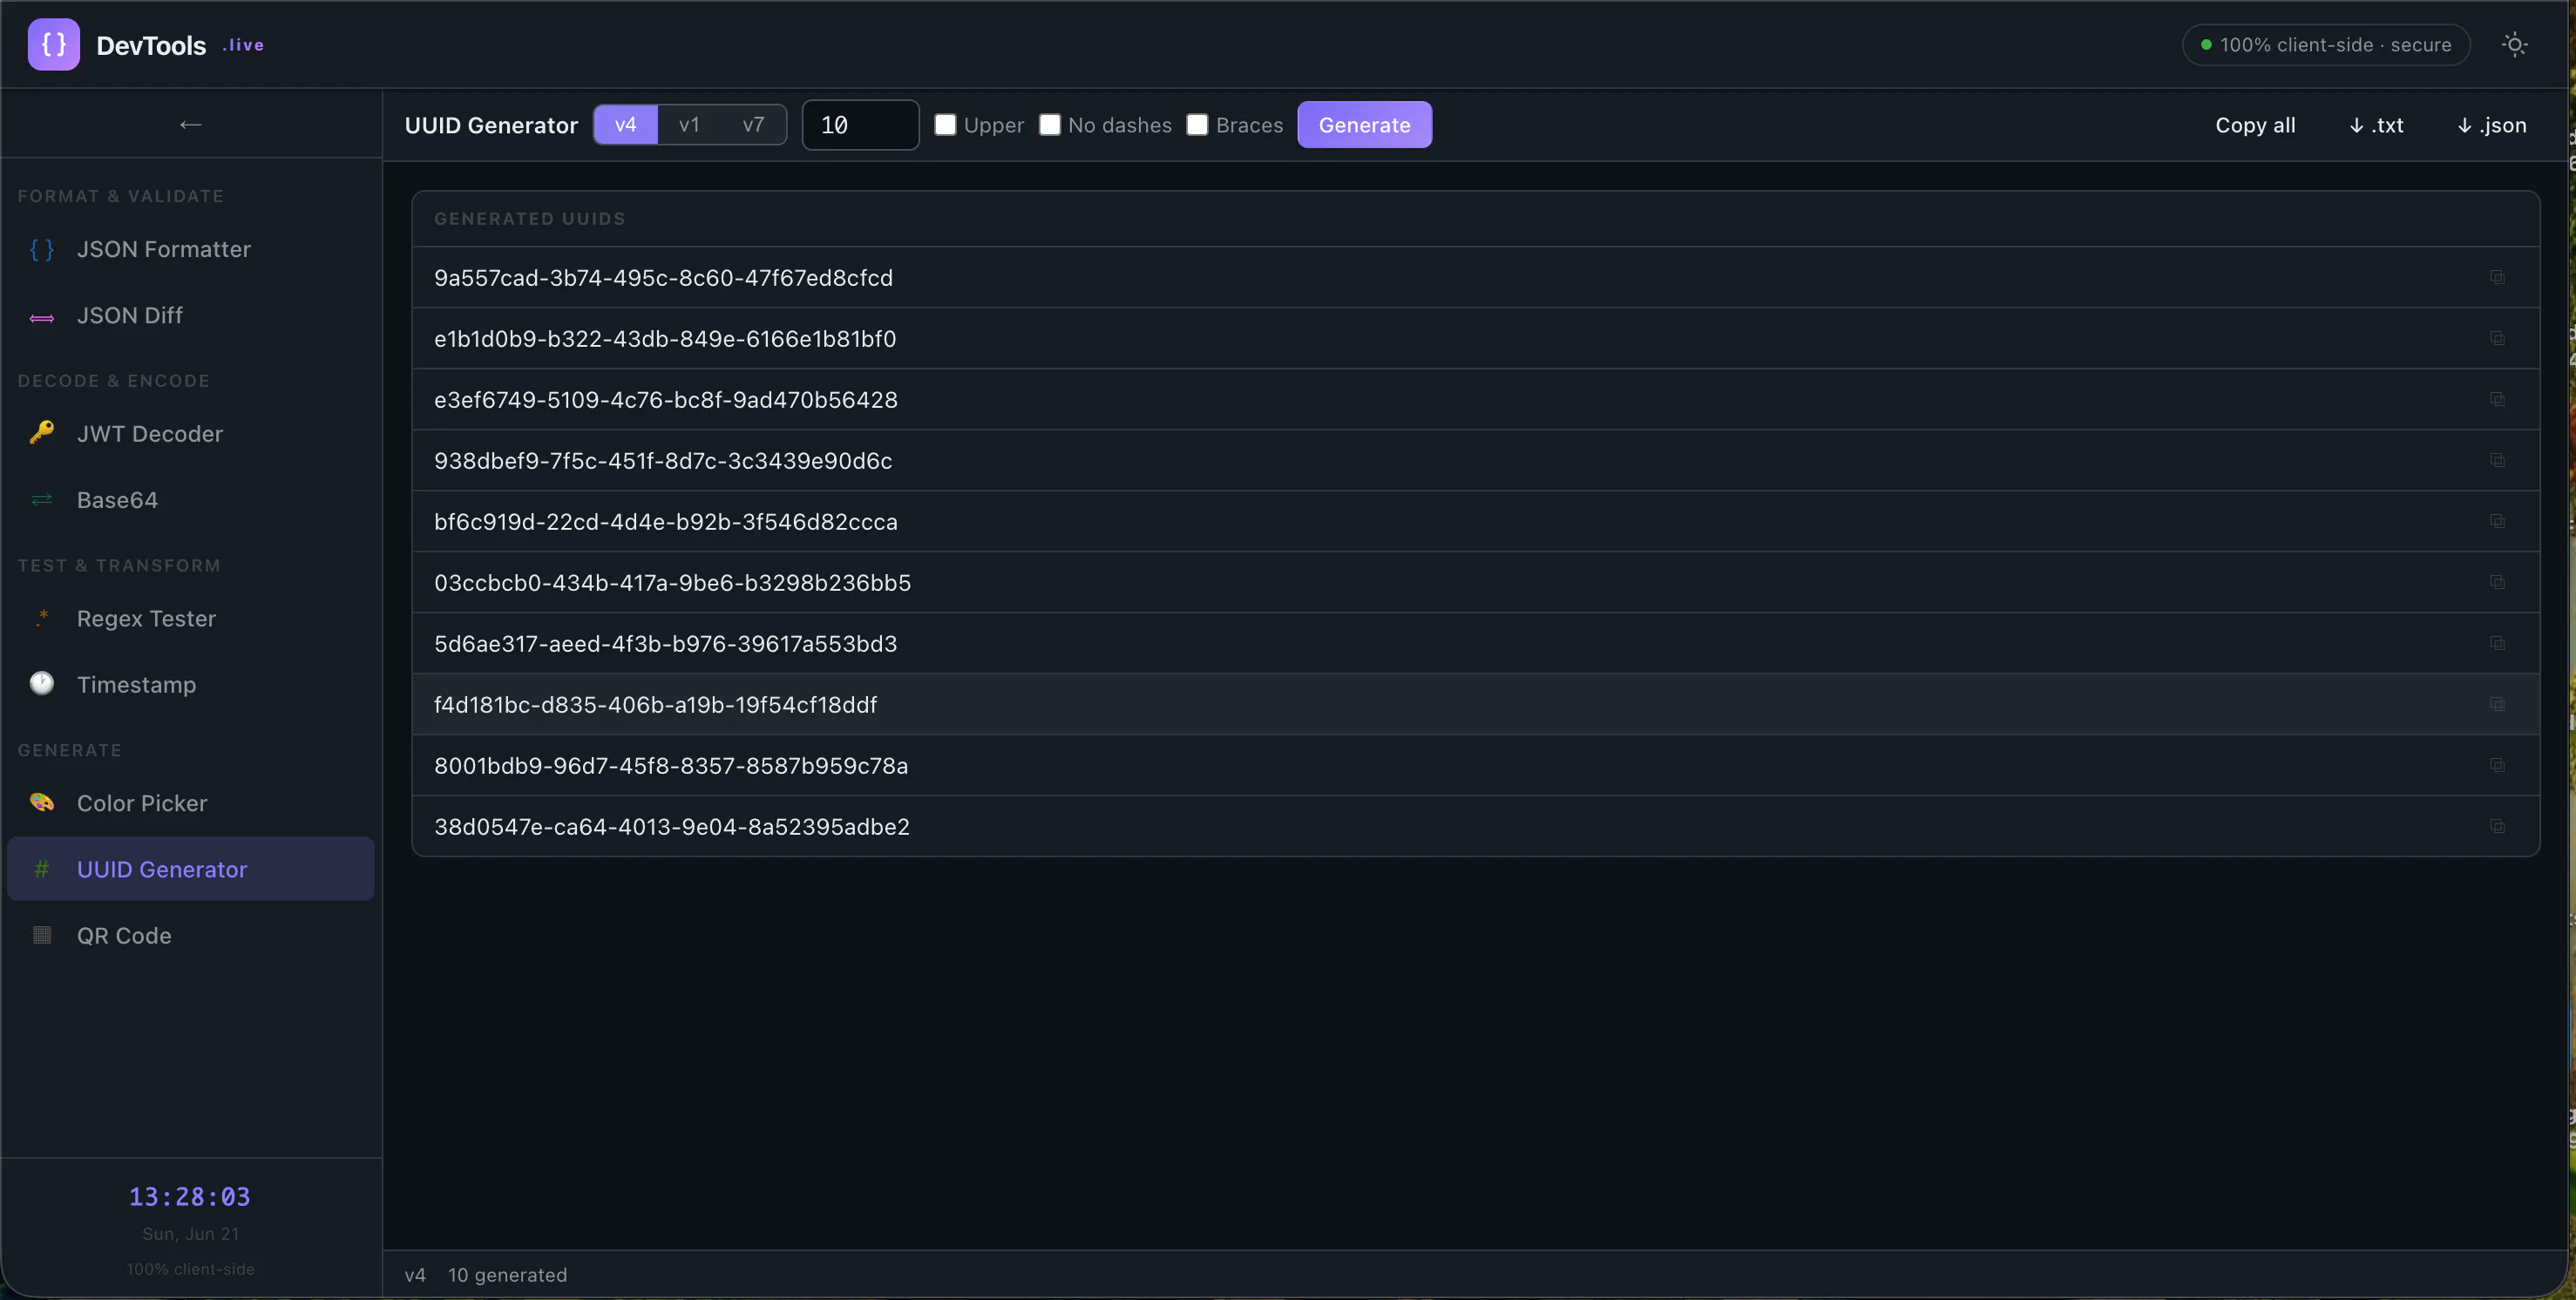This screenshot has height=1300, width=2576.
Task: Select the v4 version tab
Action: point(625,124)
